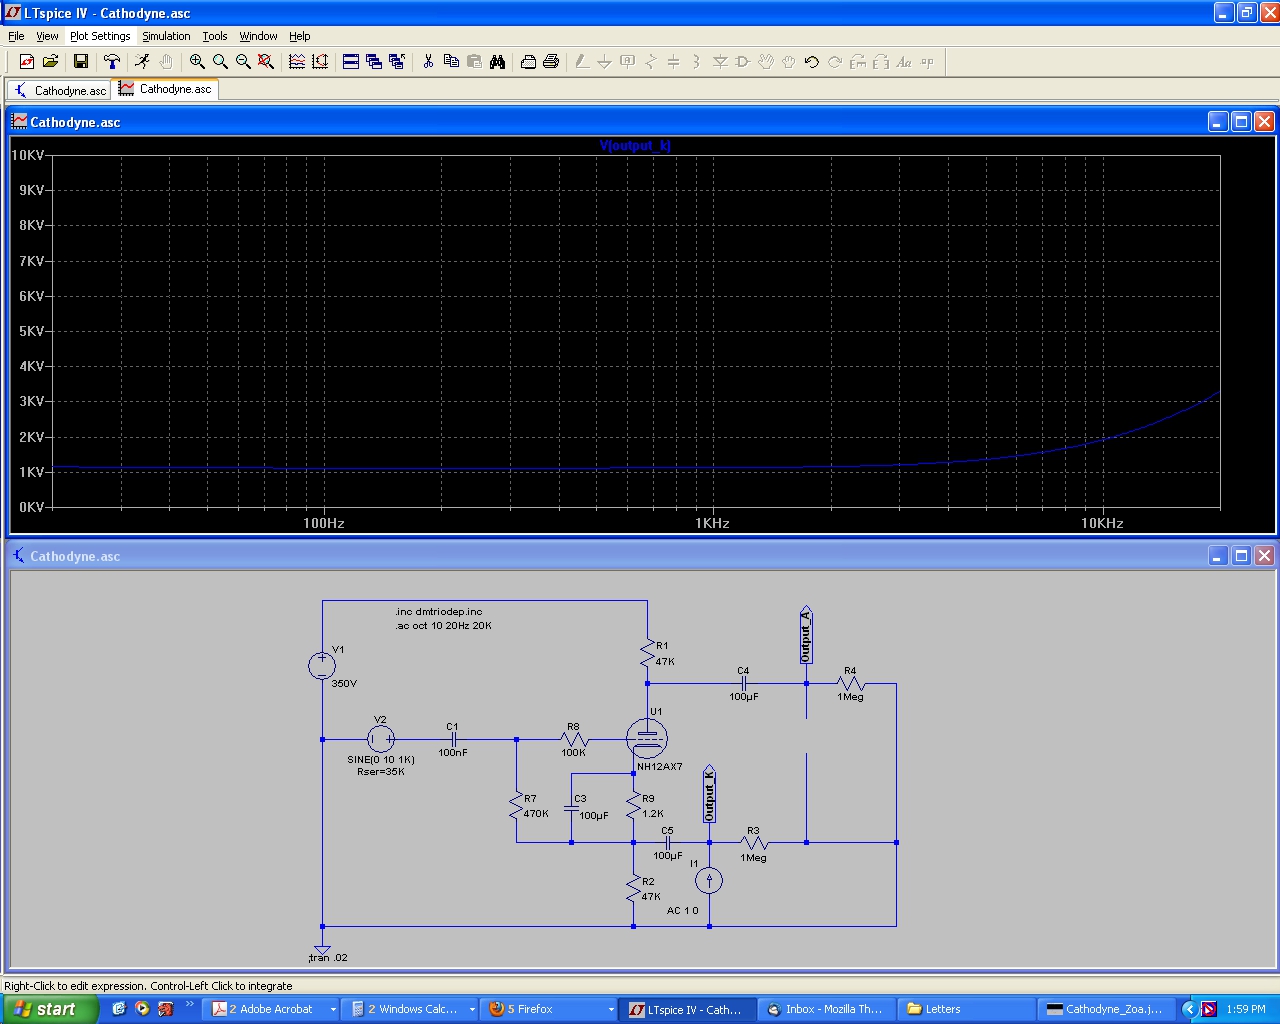The image size is (1280, 1024).
Task: Open the Windows Calculator taskbar dropdown
Action: point(470,1008)
